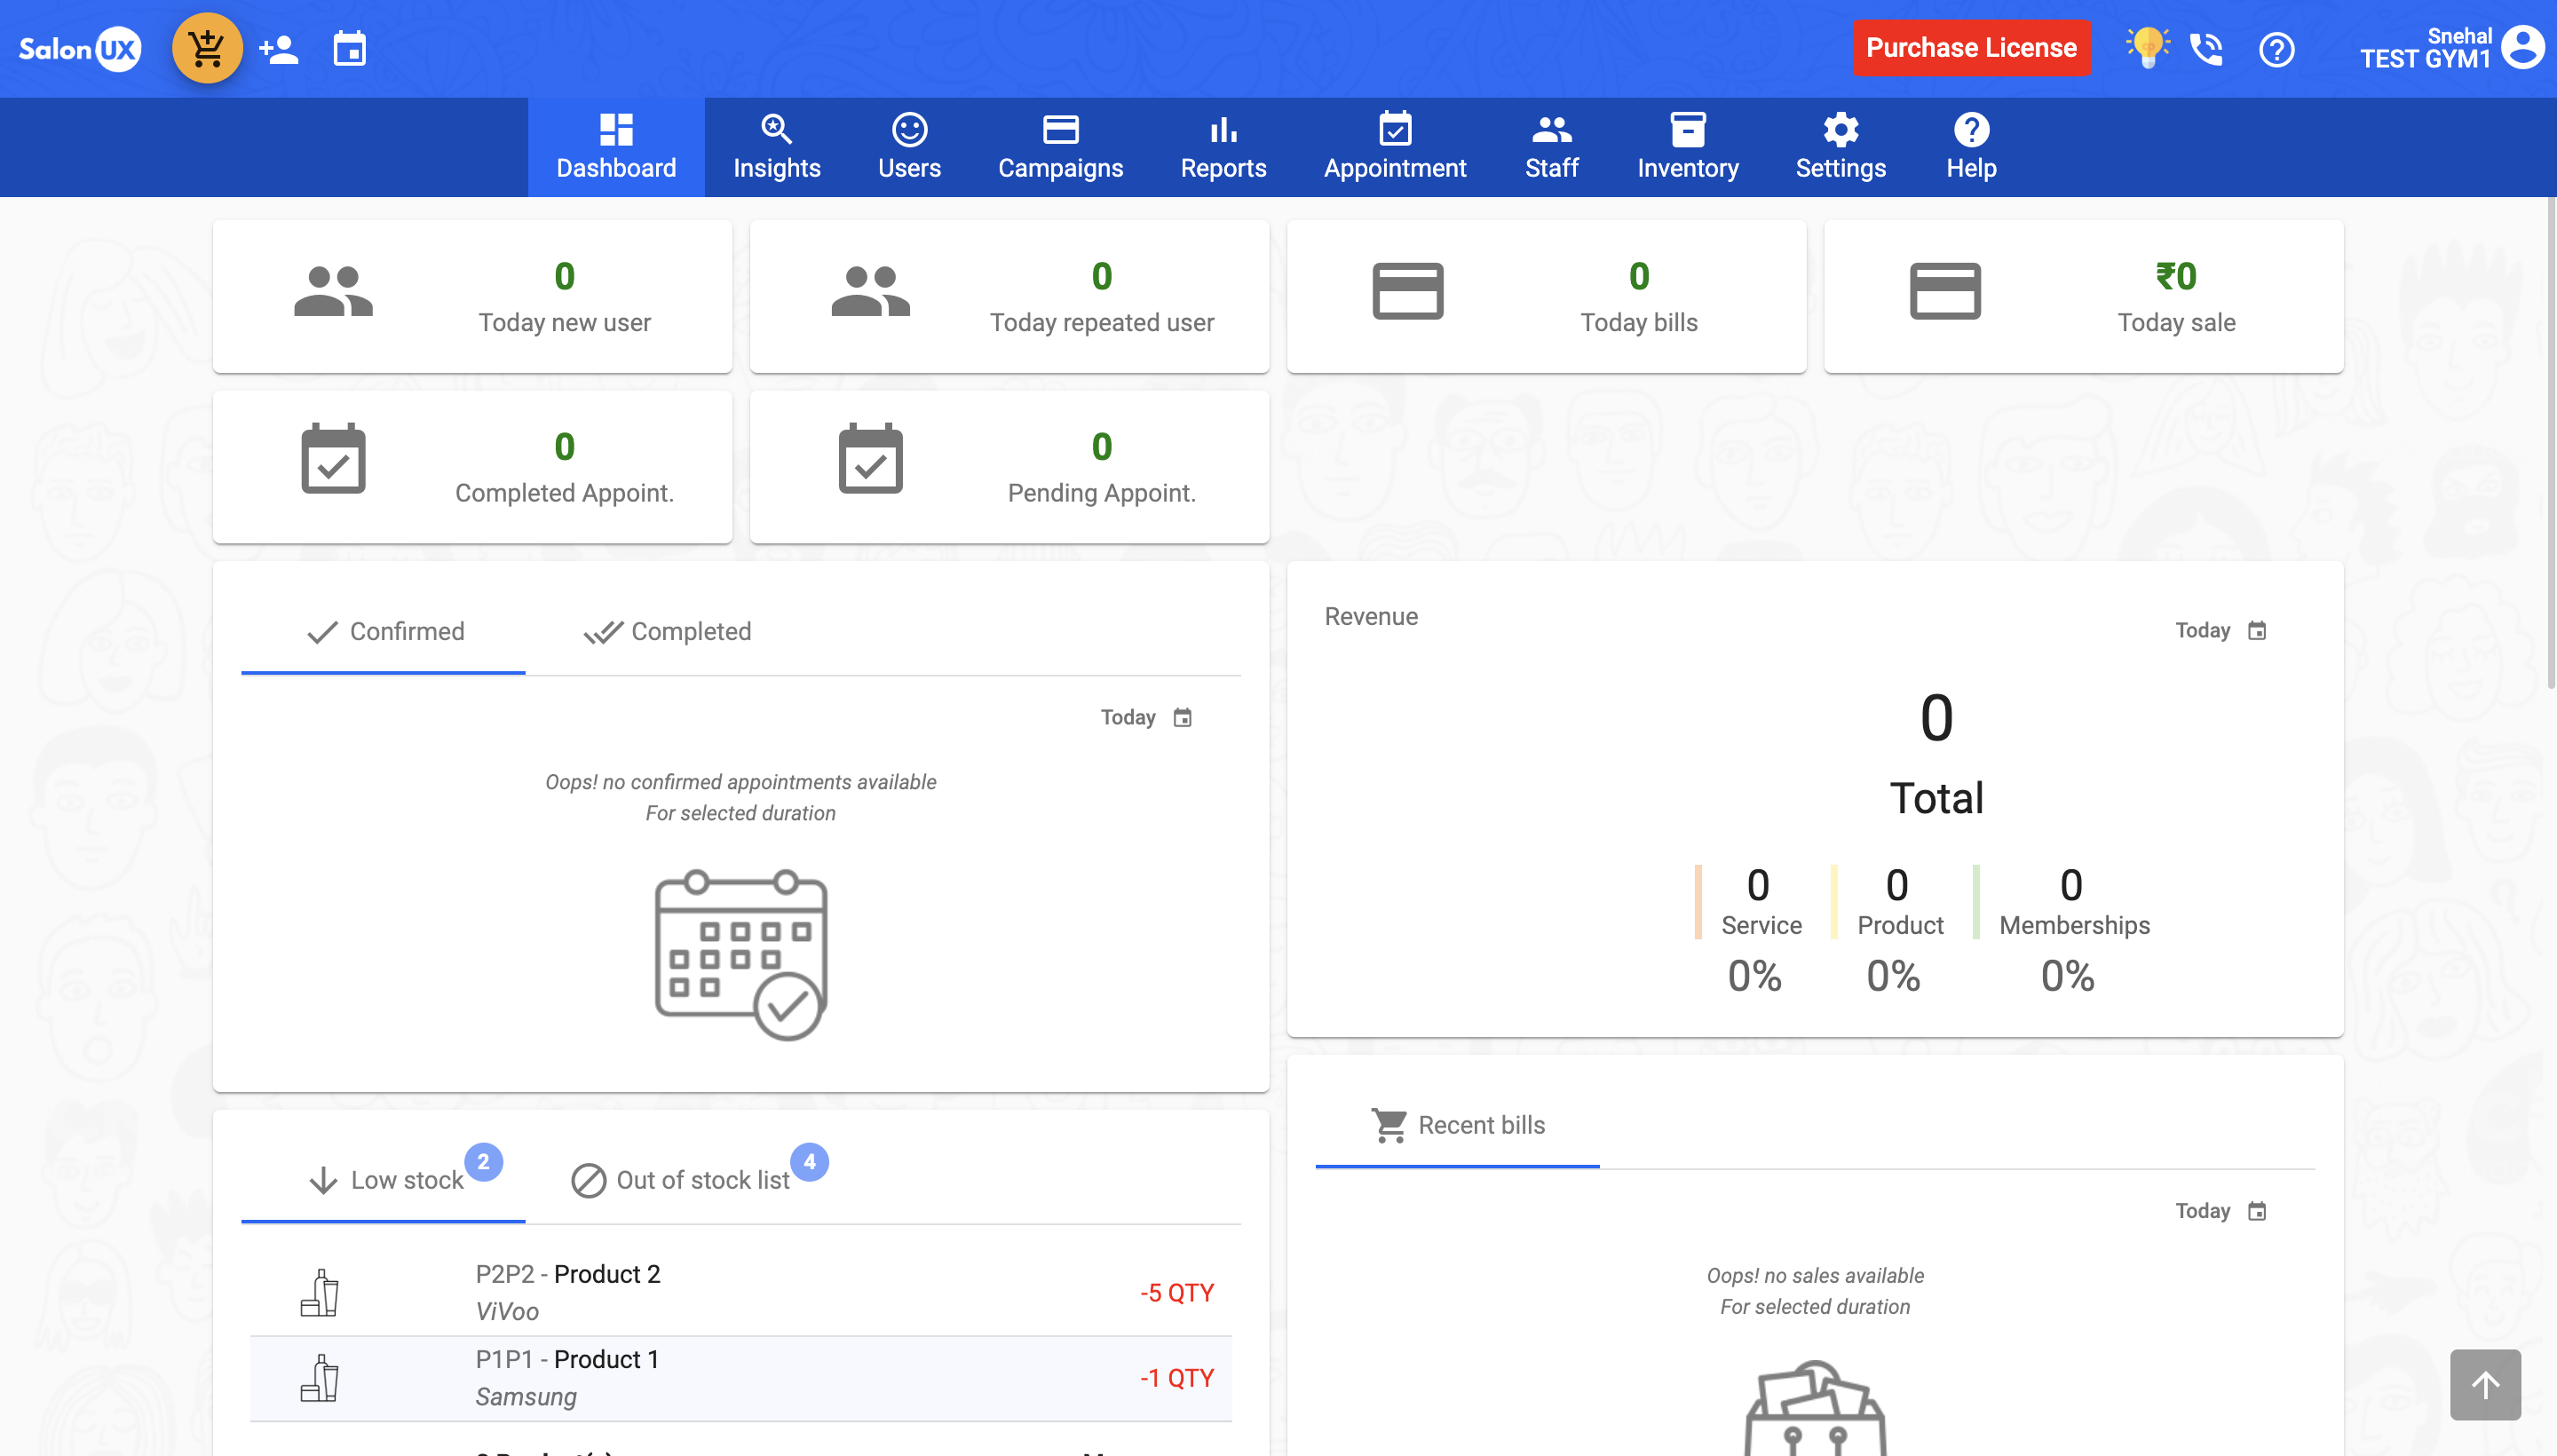
Task: Open the Today sale summary card
Action: tap(2082, 296)
